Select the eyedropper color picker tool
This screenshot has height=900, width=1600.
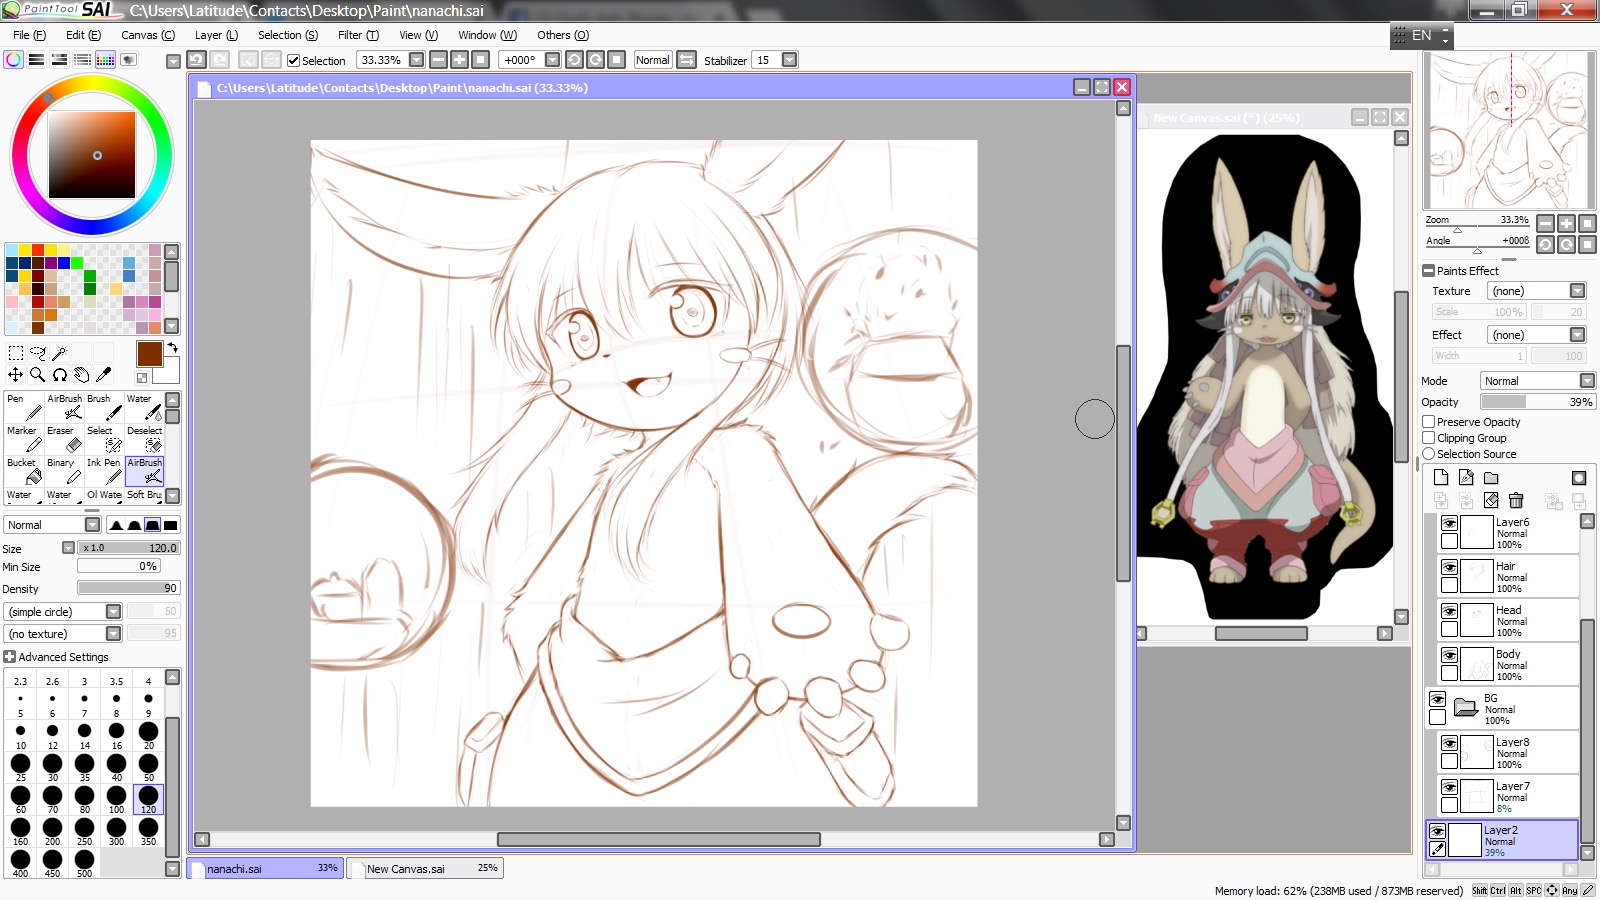click(103, 375)
